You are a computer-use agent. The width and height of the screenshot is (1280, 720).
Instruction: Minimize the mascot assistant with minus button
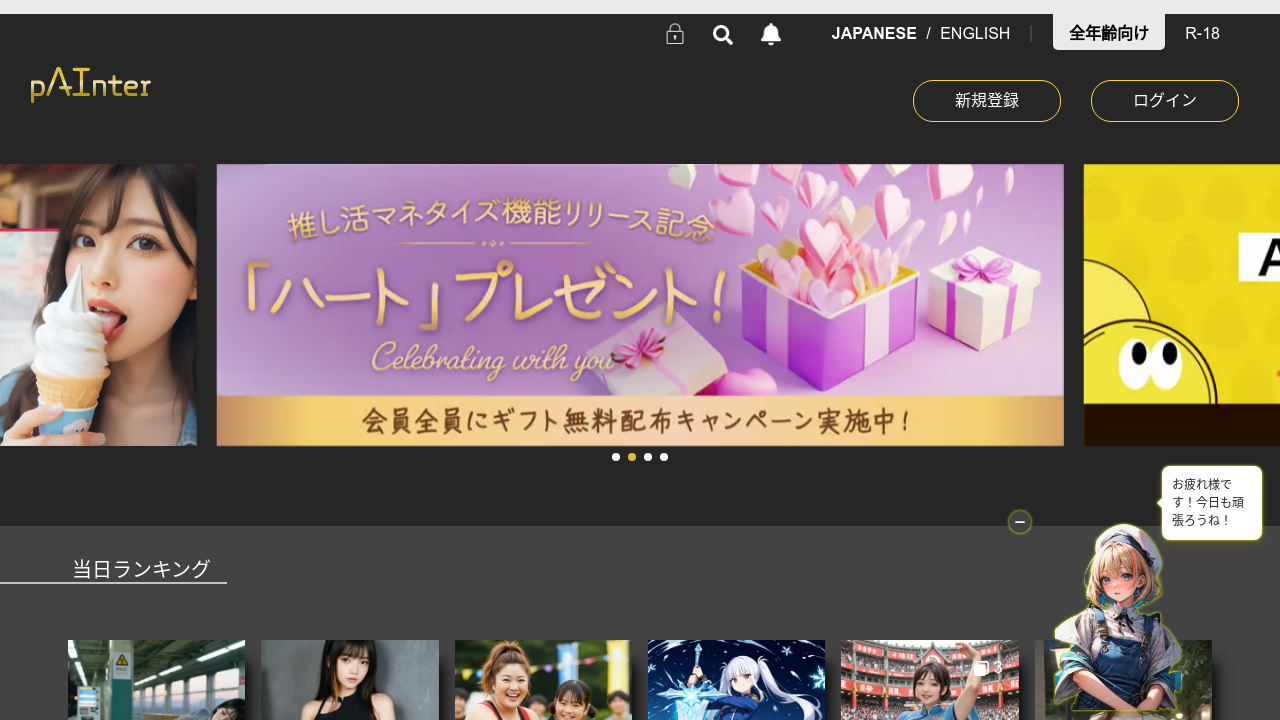pos(1020,522)
